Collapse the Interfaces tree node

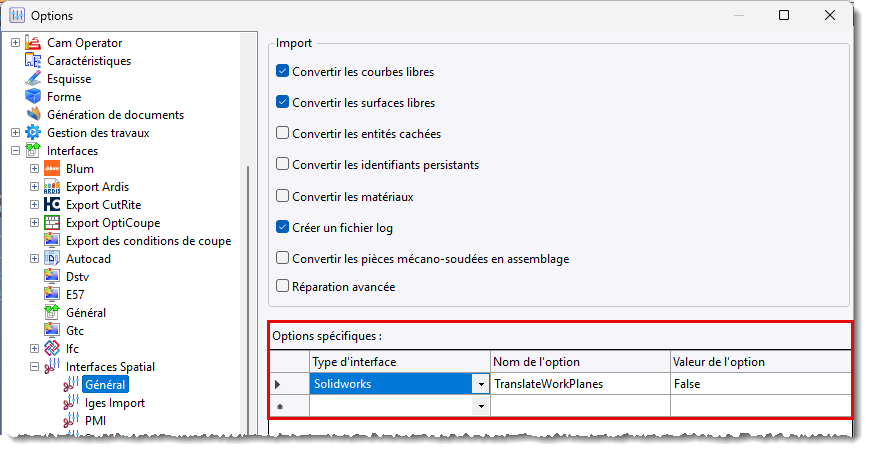[16, 151]
